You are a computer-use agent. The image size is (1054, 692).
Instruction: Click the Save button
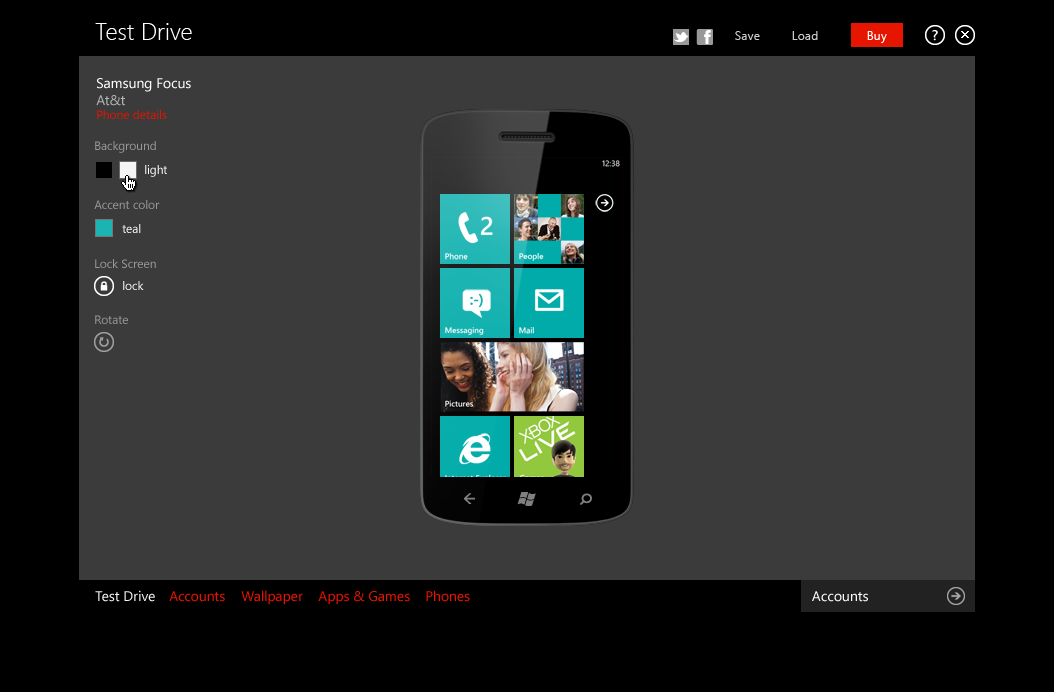click(747, 36)
